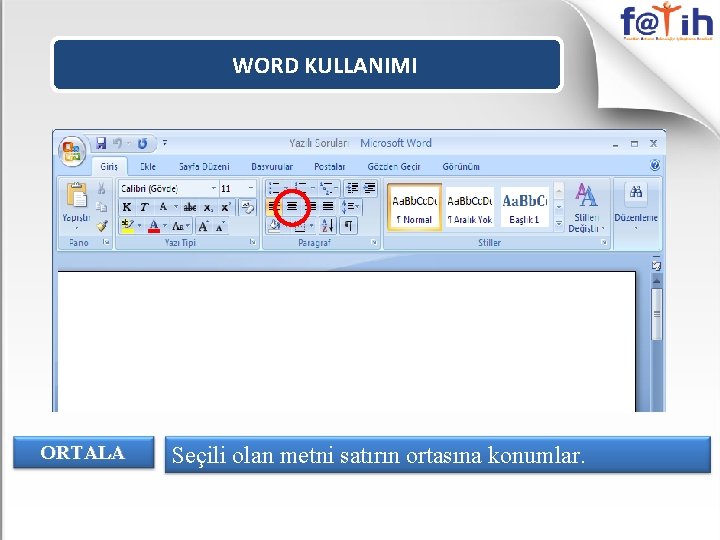
Task: Apply multilevel list formatting
Action: click(x=328, y=188)
